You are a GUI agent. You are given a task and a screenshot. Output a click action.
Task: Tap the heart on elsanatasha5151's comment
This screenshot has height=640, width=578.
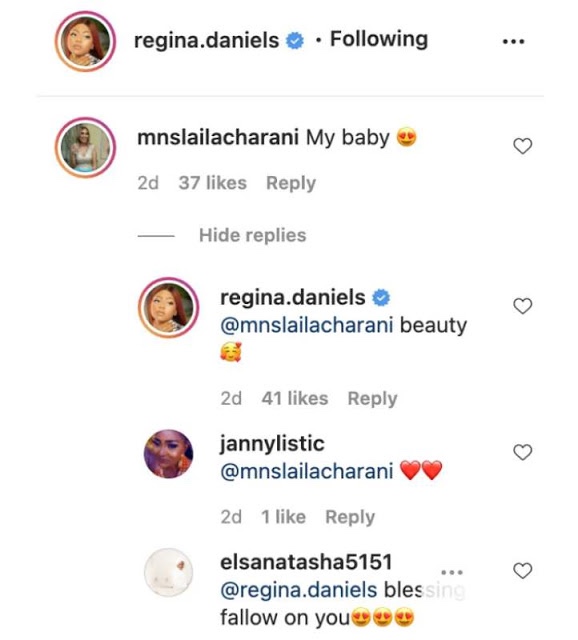pyautogui.click(x=522, y=570)
